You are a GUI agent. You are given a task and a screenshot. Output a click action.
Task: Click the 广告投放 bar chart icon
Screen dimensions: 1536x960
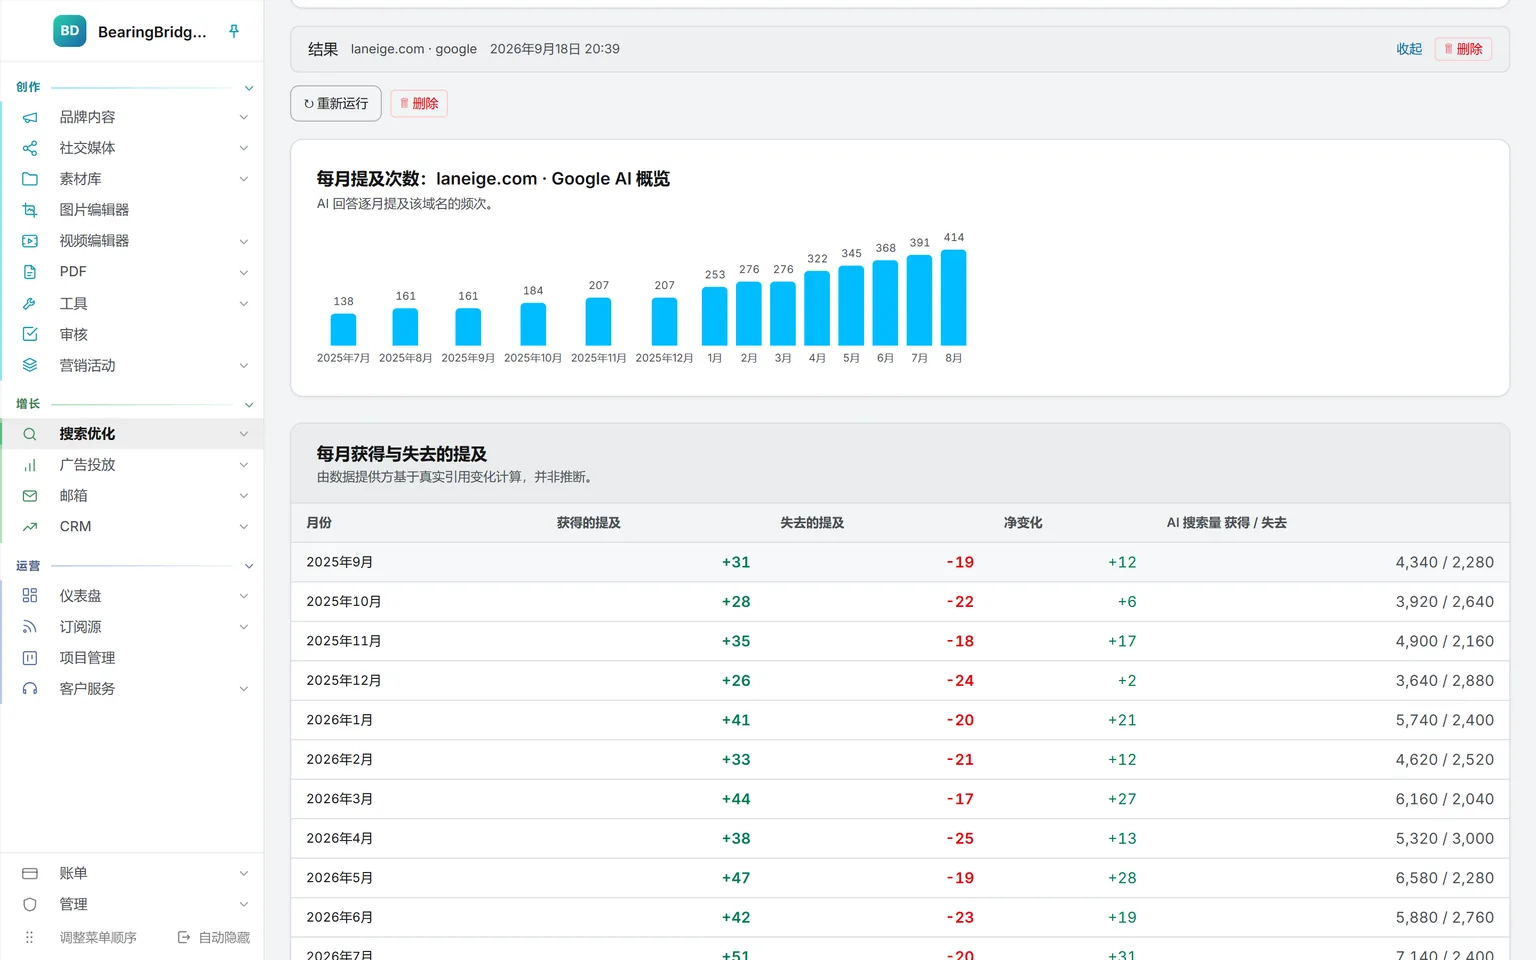(30, 465)
